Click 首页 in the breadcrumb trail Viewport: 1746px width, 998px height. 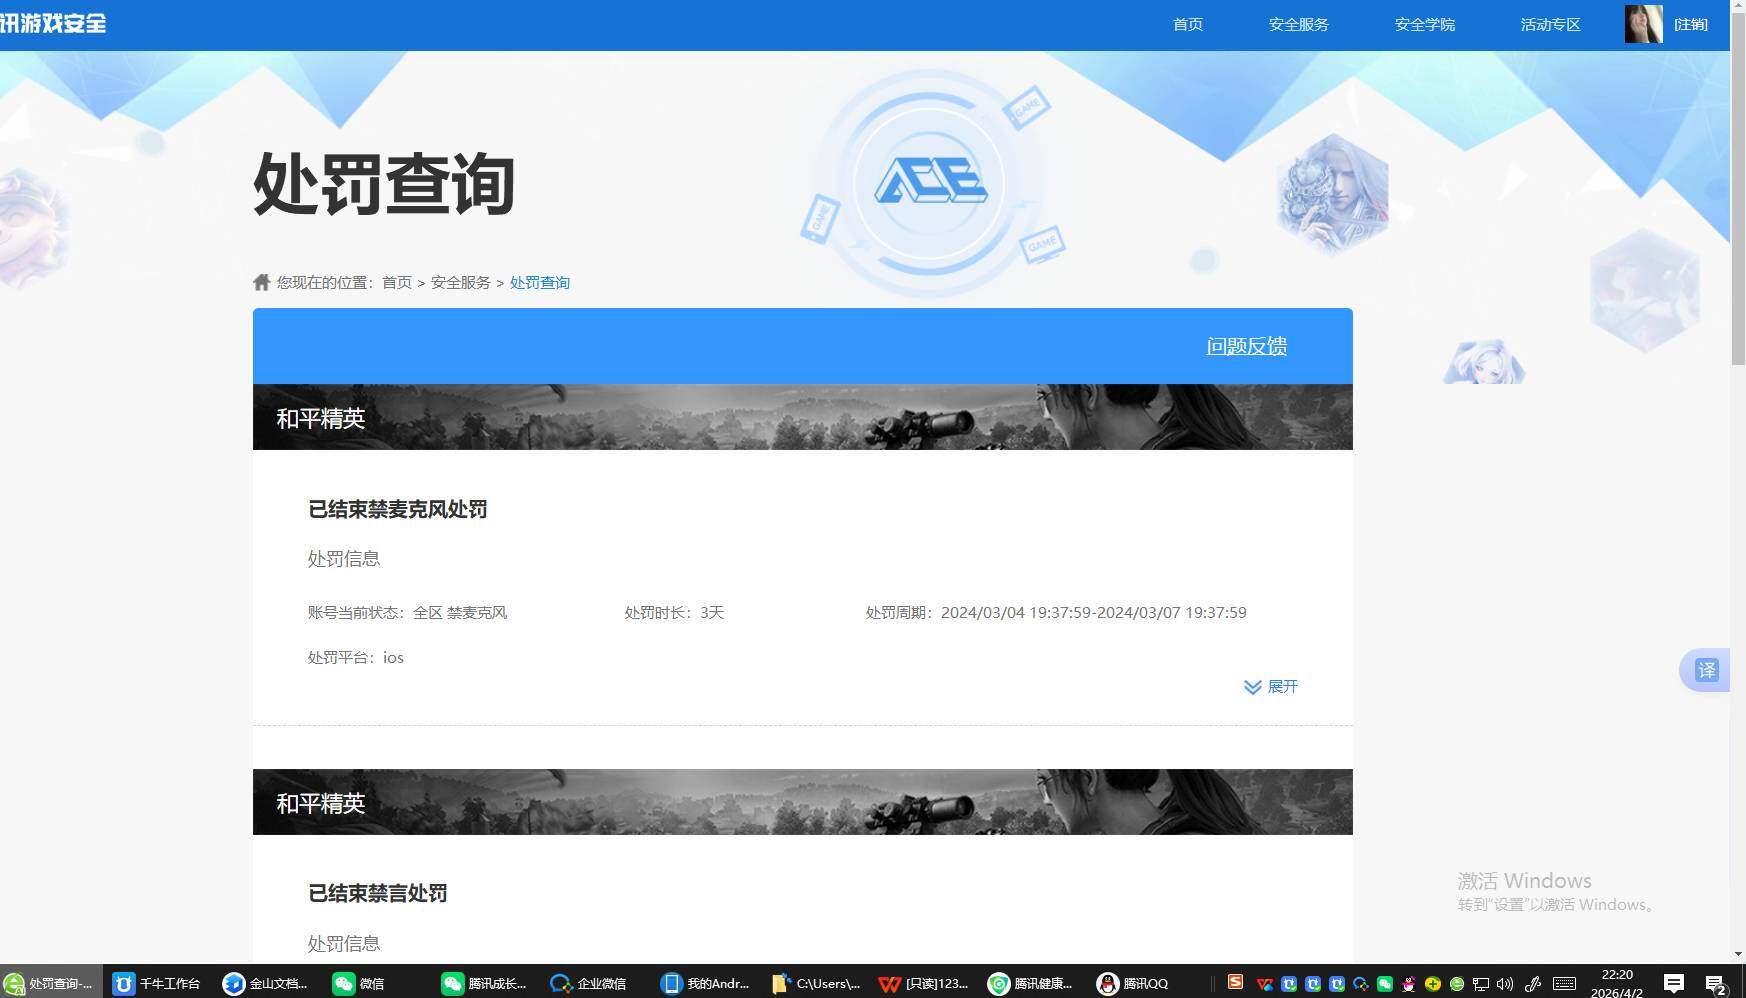coord(397,282)
